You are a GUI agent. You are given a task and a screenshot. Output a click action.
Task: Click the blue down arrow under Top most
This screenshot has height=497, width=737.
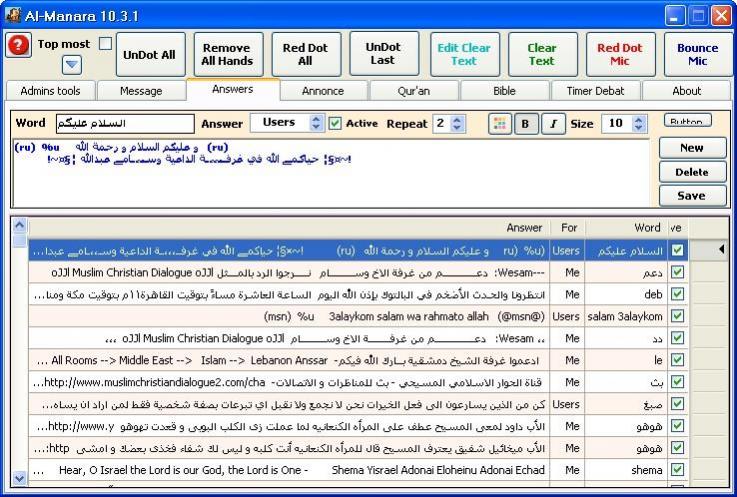pyautogui.click(x=72, y=65)
